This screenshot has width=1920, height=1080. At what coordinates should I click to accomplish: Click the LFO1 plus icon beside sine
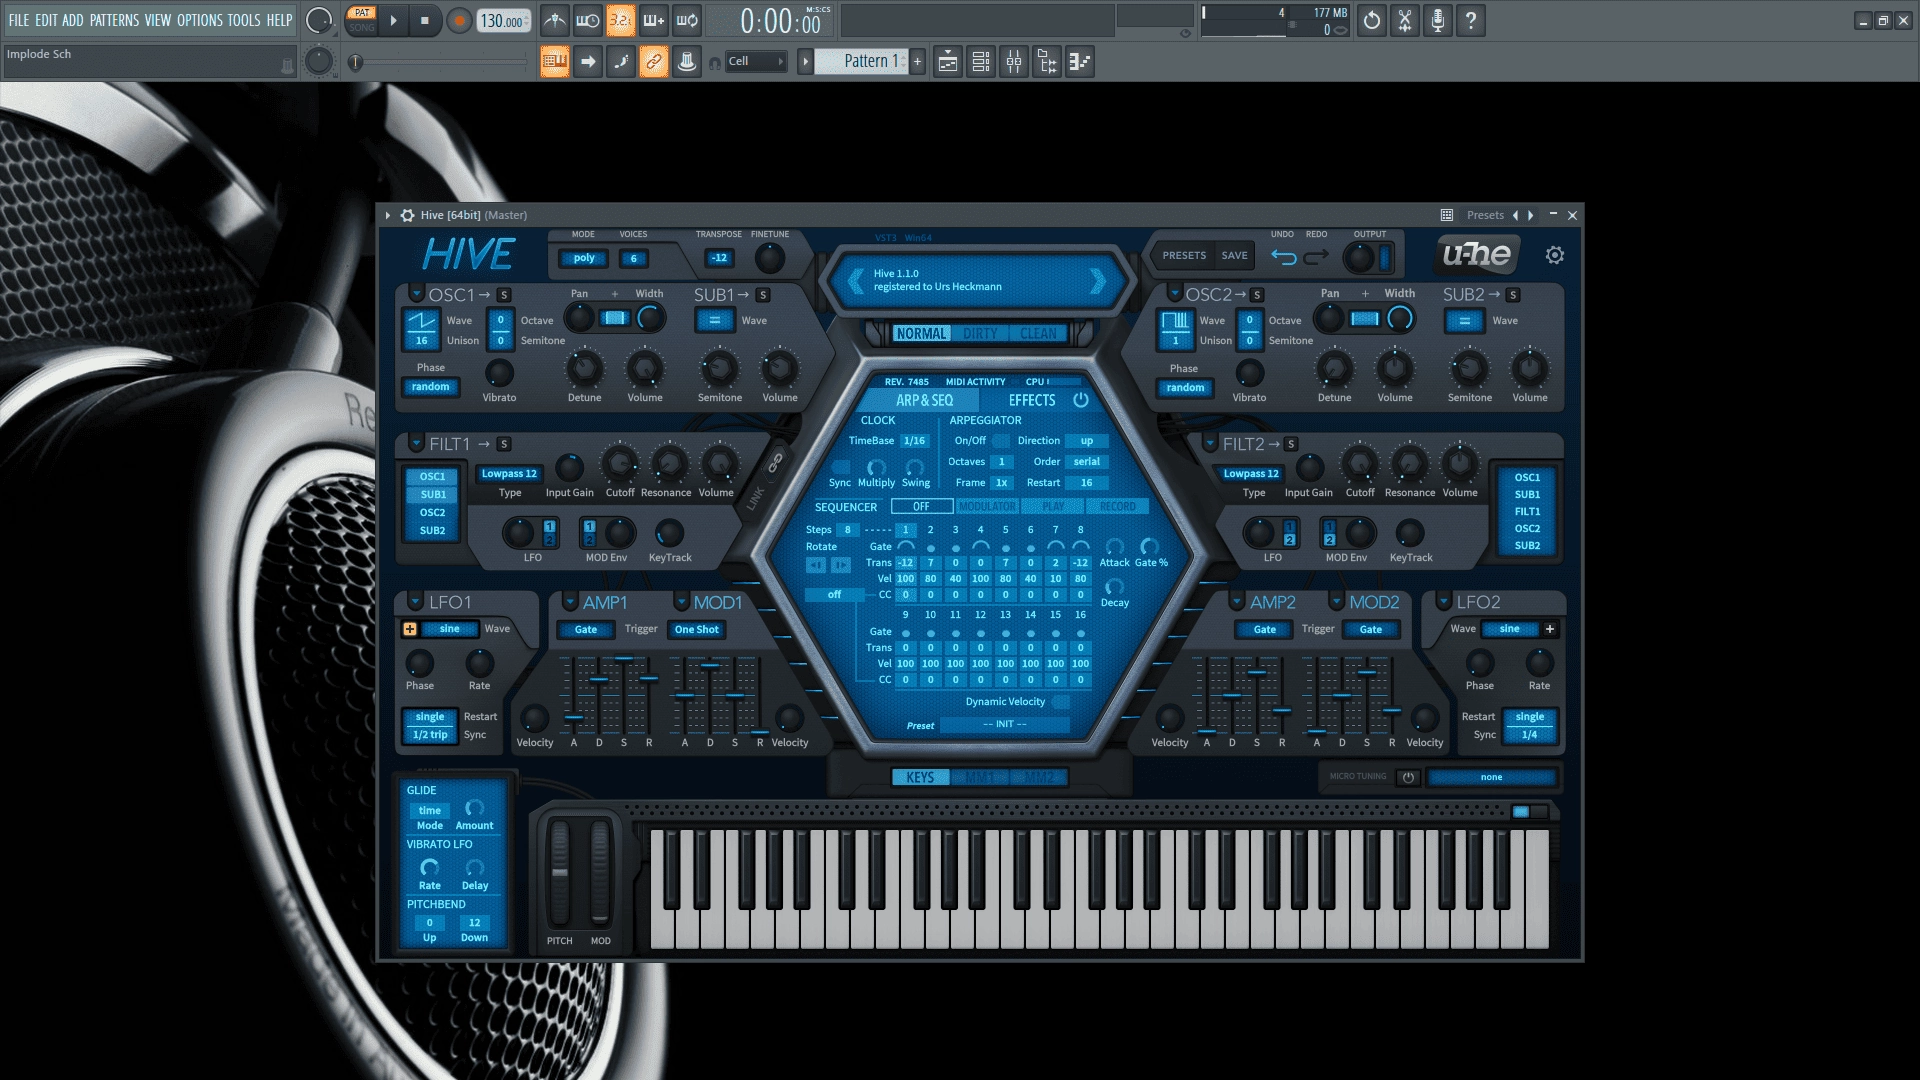pos(410,629)
